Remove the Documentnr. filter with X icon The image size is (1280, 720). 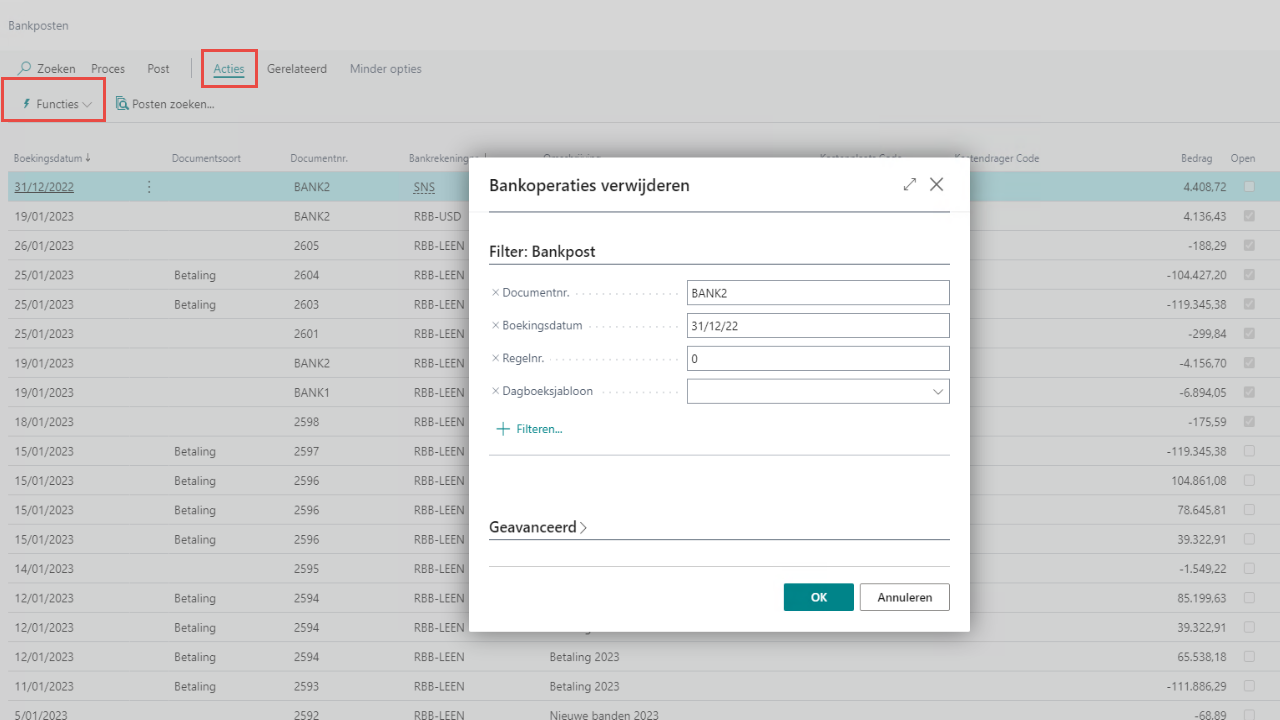(x=495, y=292)
